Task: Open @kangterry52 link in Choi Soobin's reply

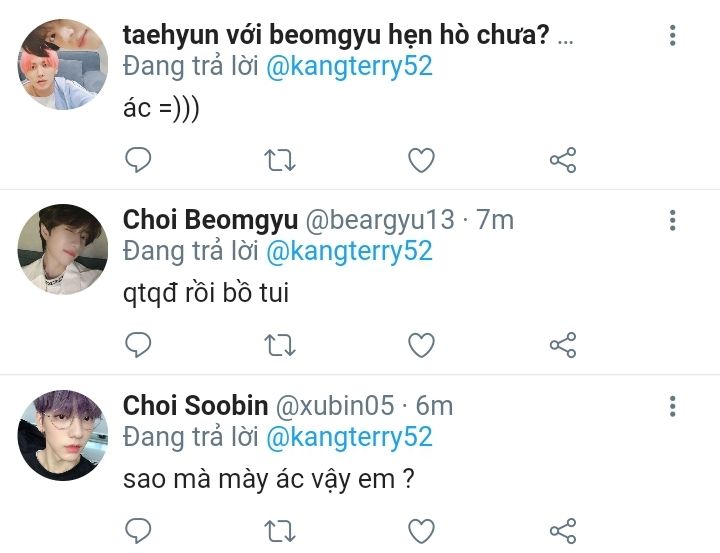Action: pyautogui.click(x=347, y=437)
